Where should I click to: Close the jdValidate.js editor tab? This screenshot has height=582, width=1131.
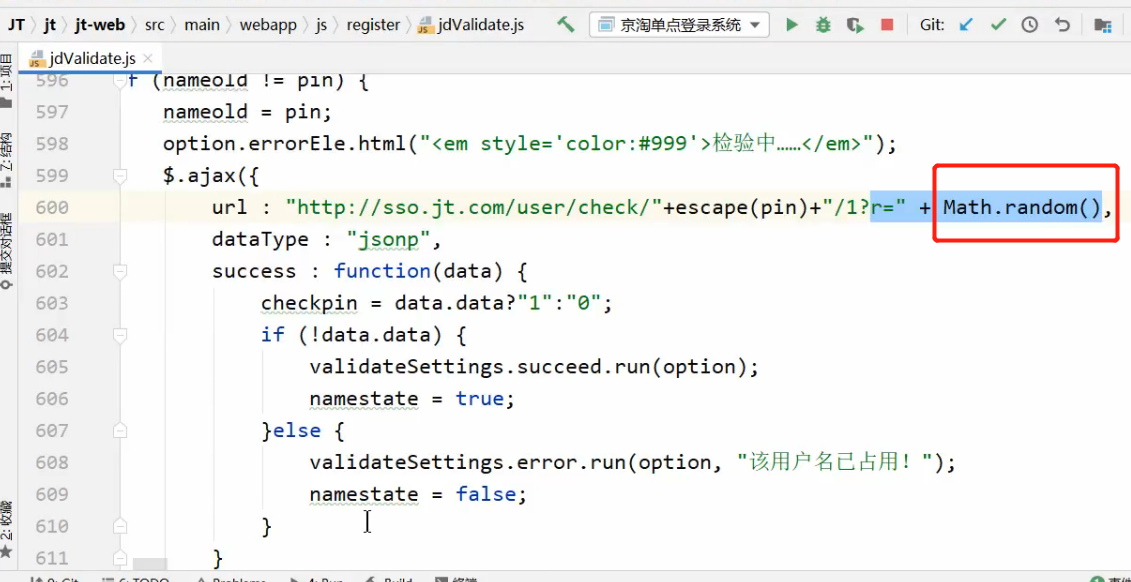[x=148, y=58]
